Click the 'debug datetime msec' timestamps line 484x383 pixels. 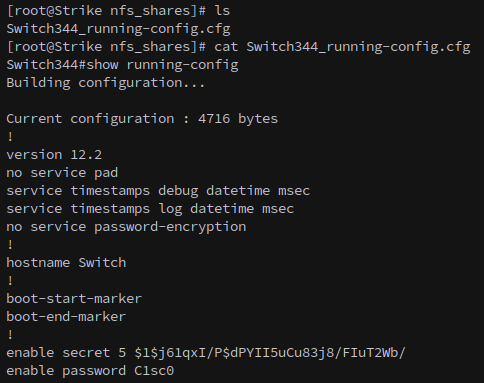pos(158,191)
